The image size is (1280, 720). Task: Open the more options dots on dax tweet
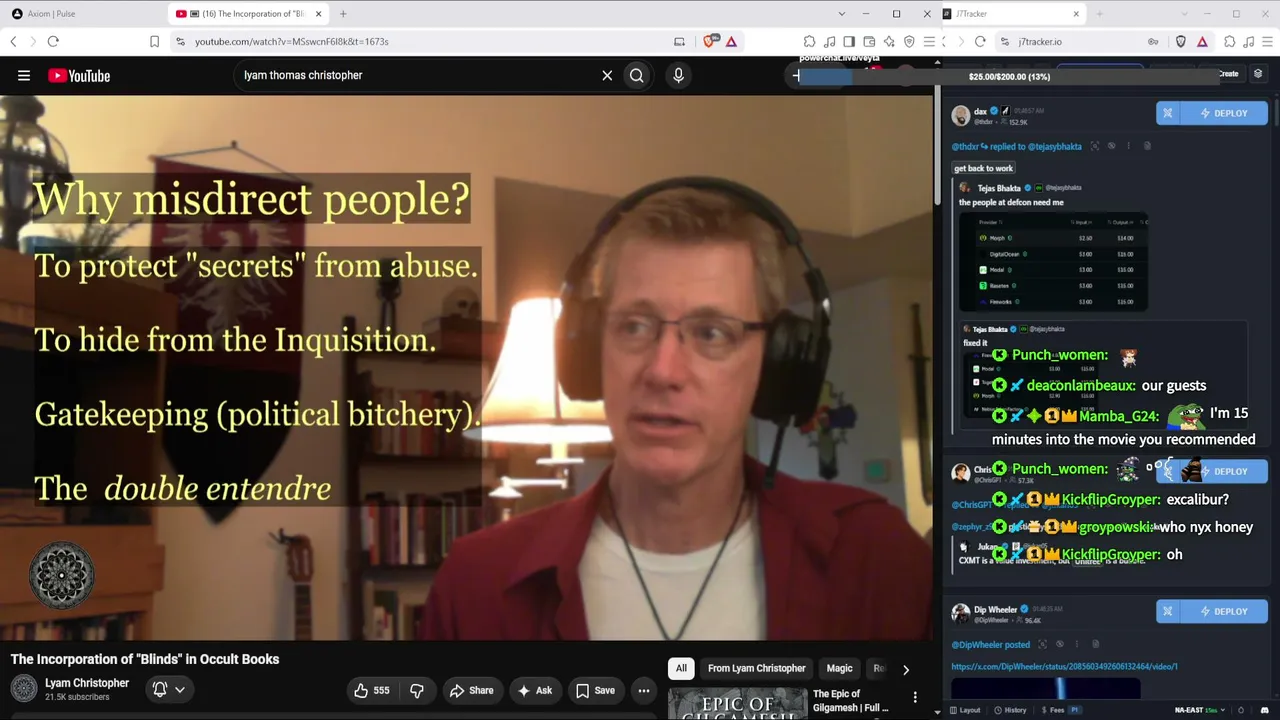pyautogui.click(x=1128, y=146)
